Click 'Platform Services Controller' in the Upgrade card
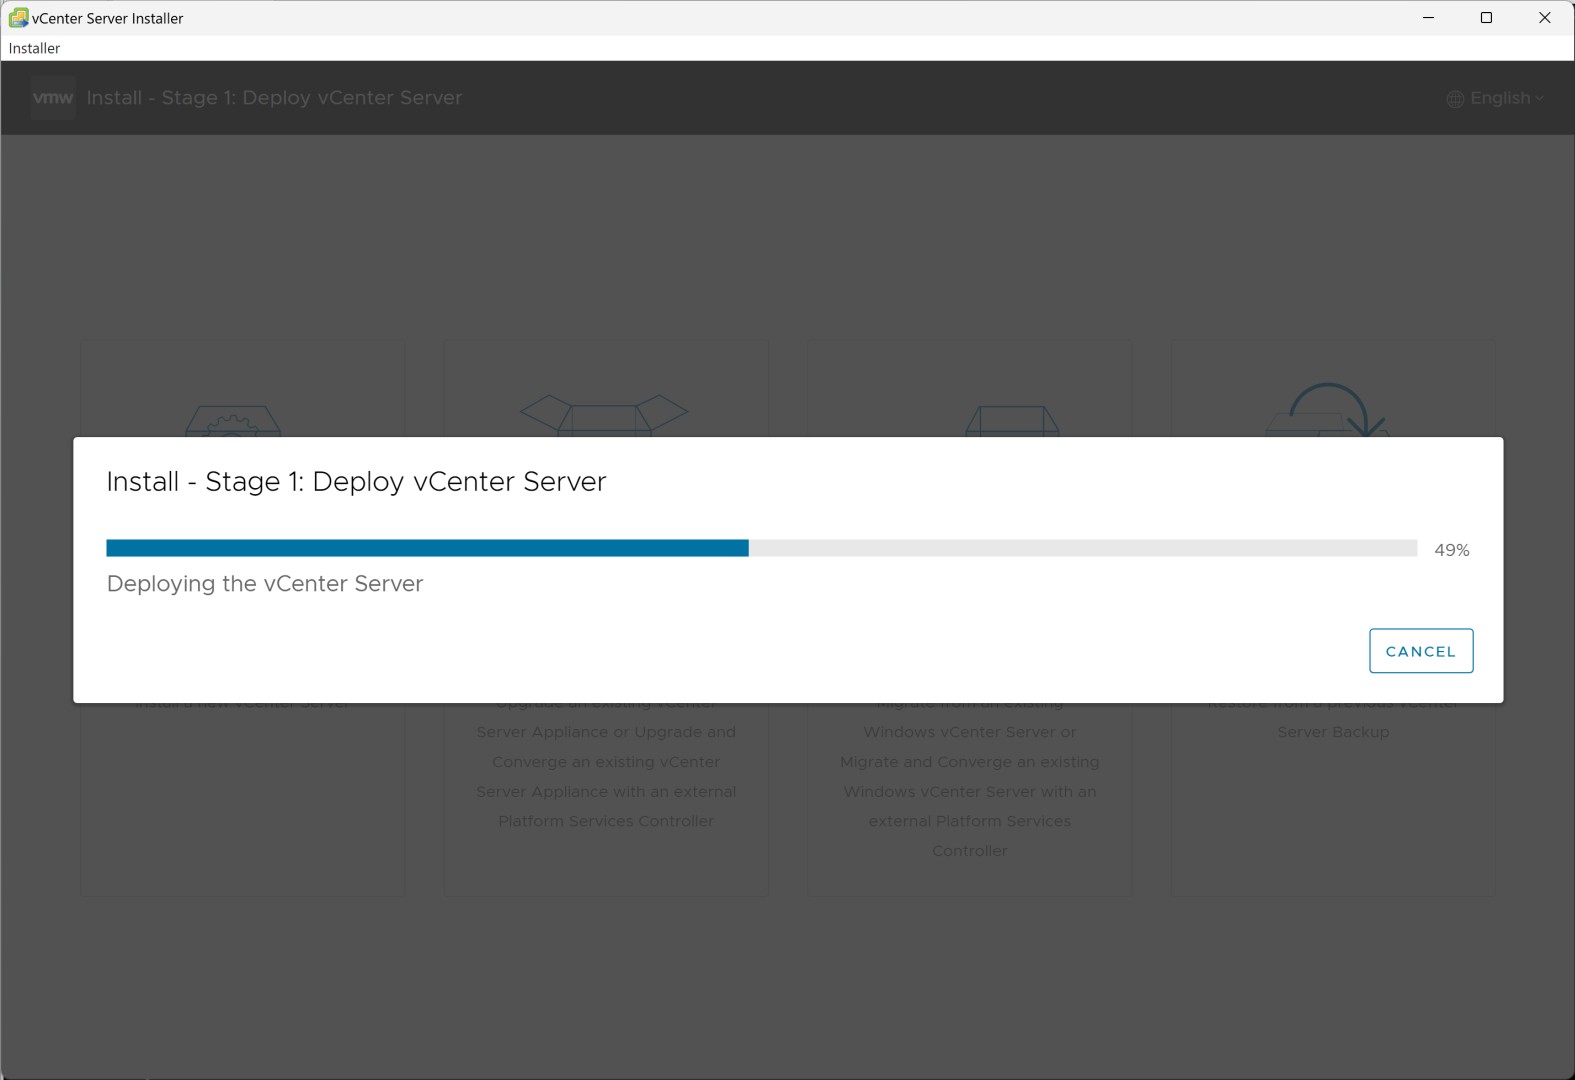The height and width of the screenshot is (1080, 1575). [x=606, y=821]
